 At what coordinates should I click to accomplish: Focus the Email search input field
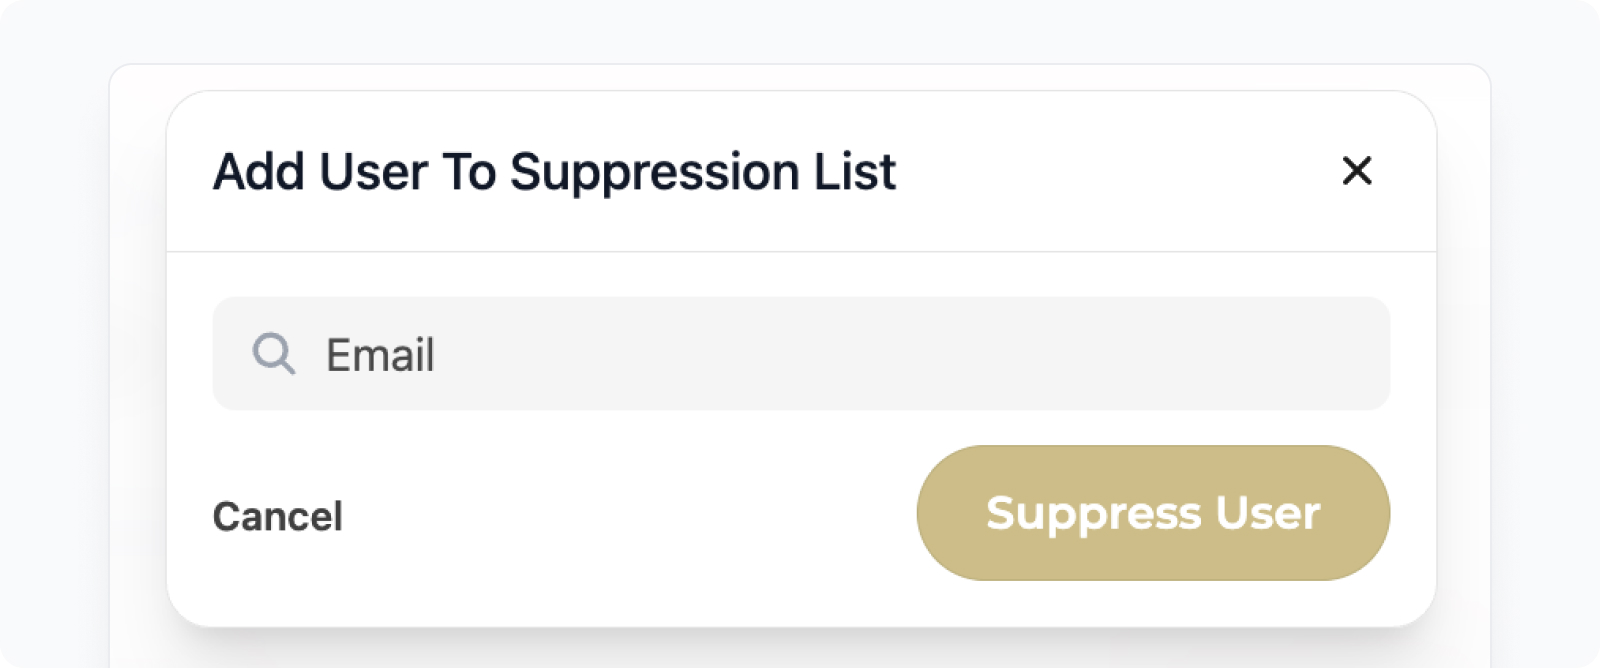801,353
